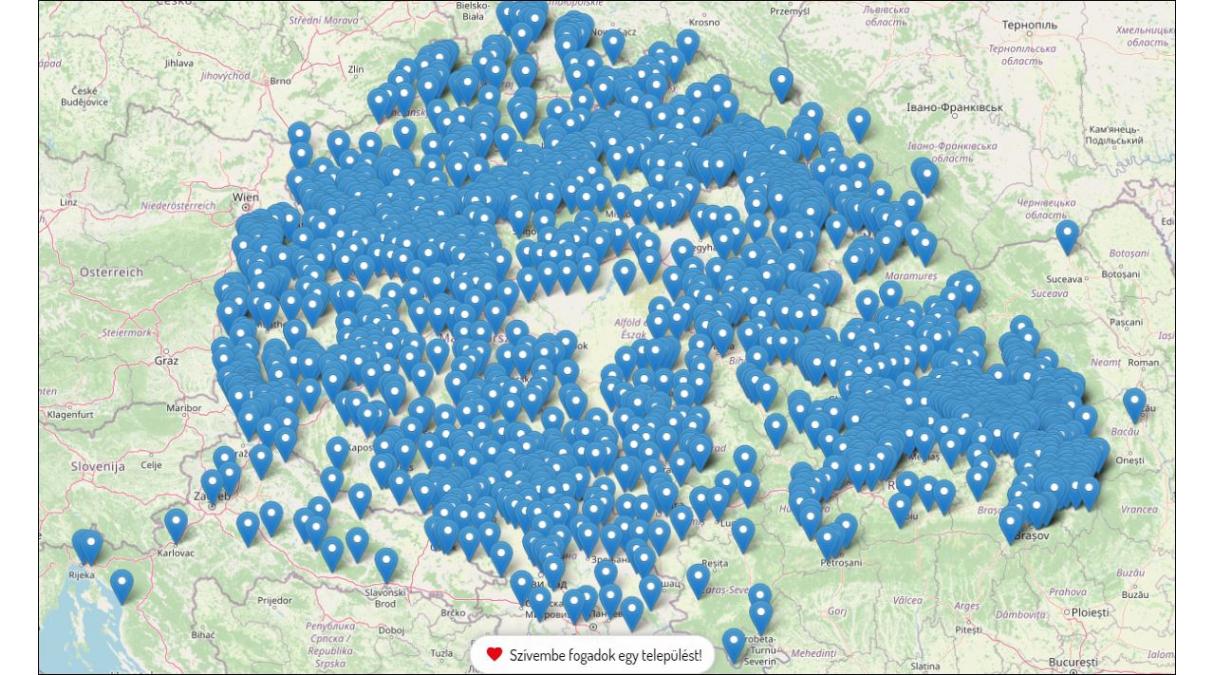
Task: Select the Adriatic coast marker south of Rijeka
Action: coord(122,585)
